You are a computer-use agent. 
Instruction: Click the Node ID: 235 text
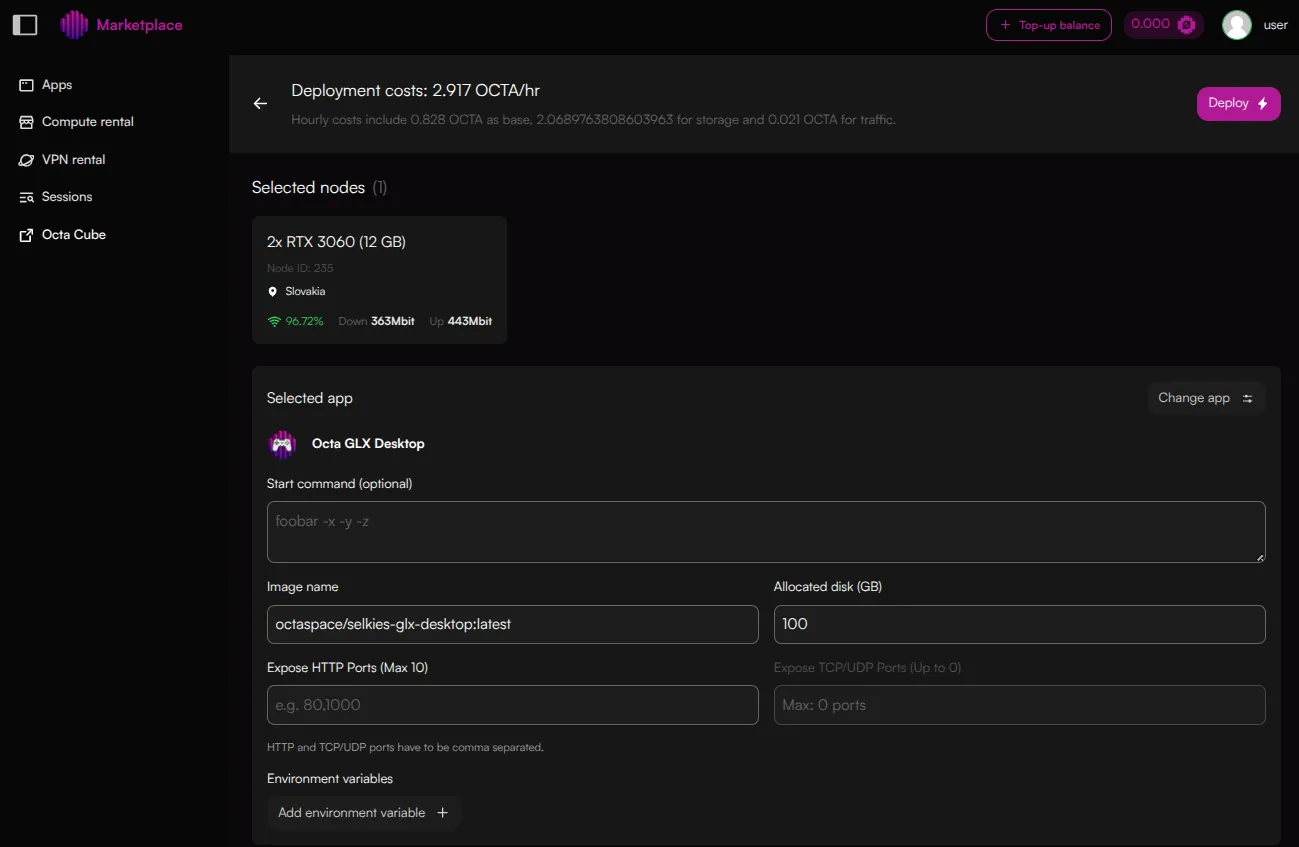click(300, 268)
